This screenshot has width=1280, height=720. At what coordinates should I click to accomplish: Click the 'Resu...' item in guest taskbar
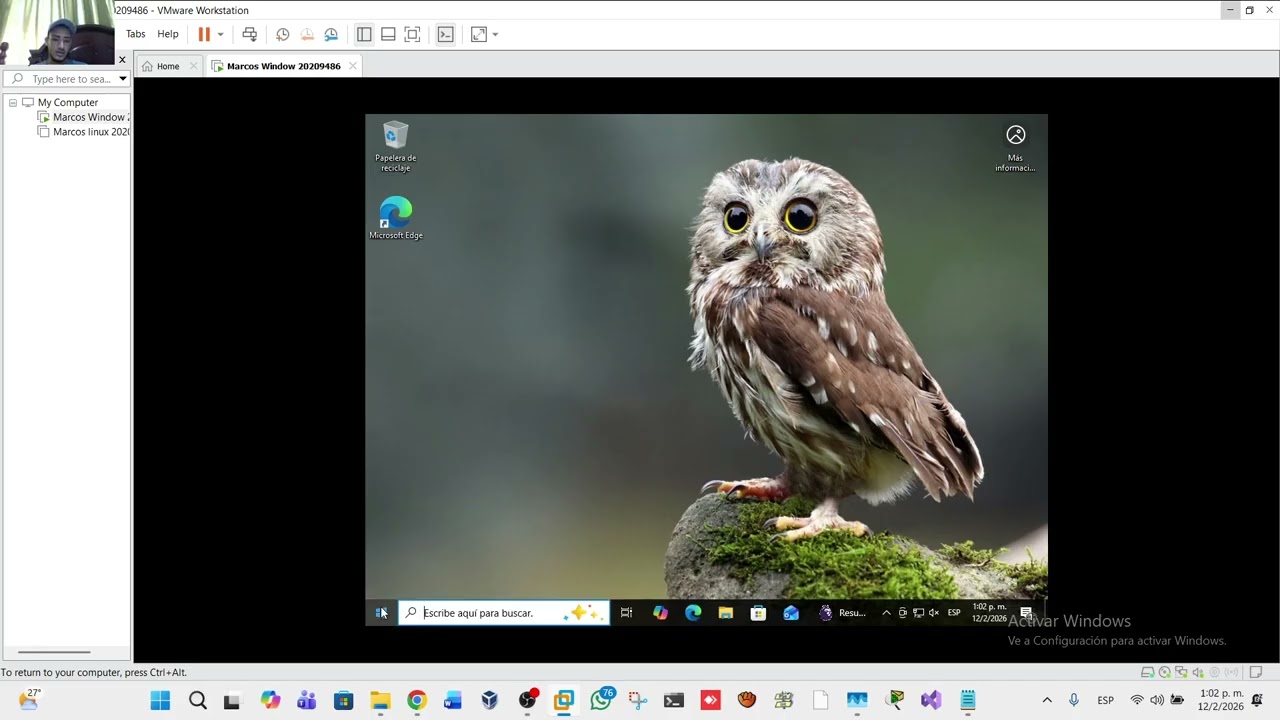[842, 613]
